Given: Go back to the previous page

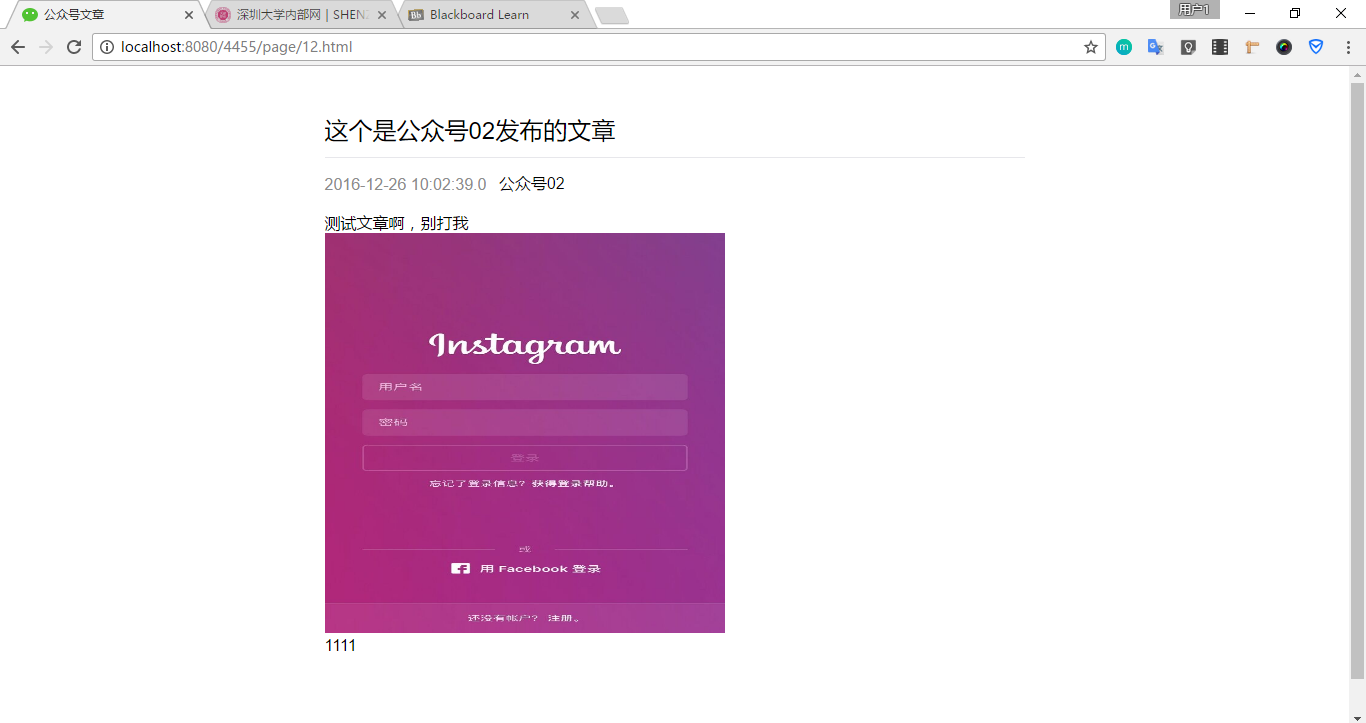Looking at the screenshot, I should pyautogui.click(x=18, y=47).
